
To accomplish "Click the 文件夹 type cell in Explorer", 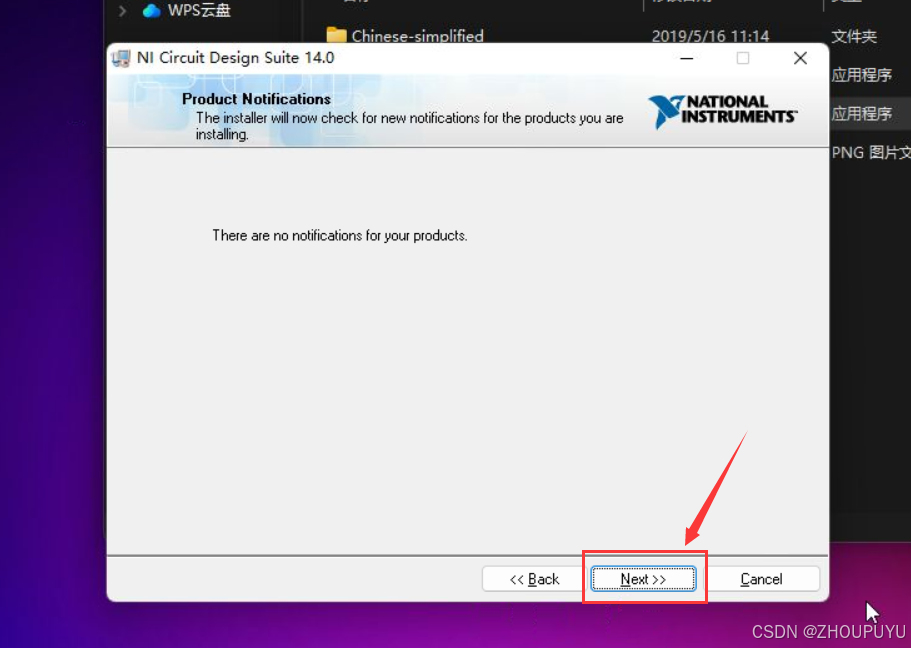I will pyautogui.click(x=853, y=37).
